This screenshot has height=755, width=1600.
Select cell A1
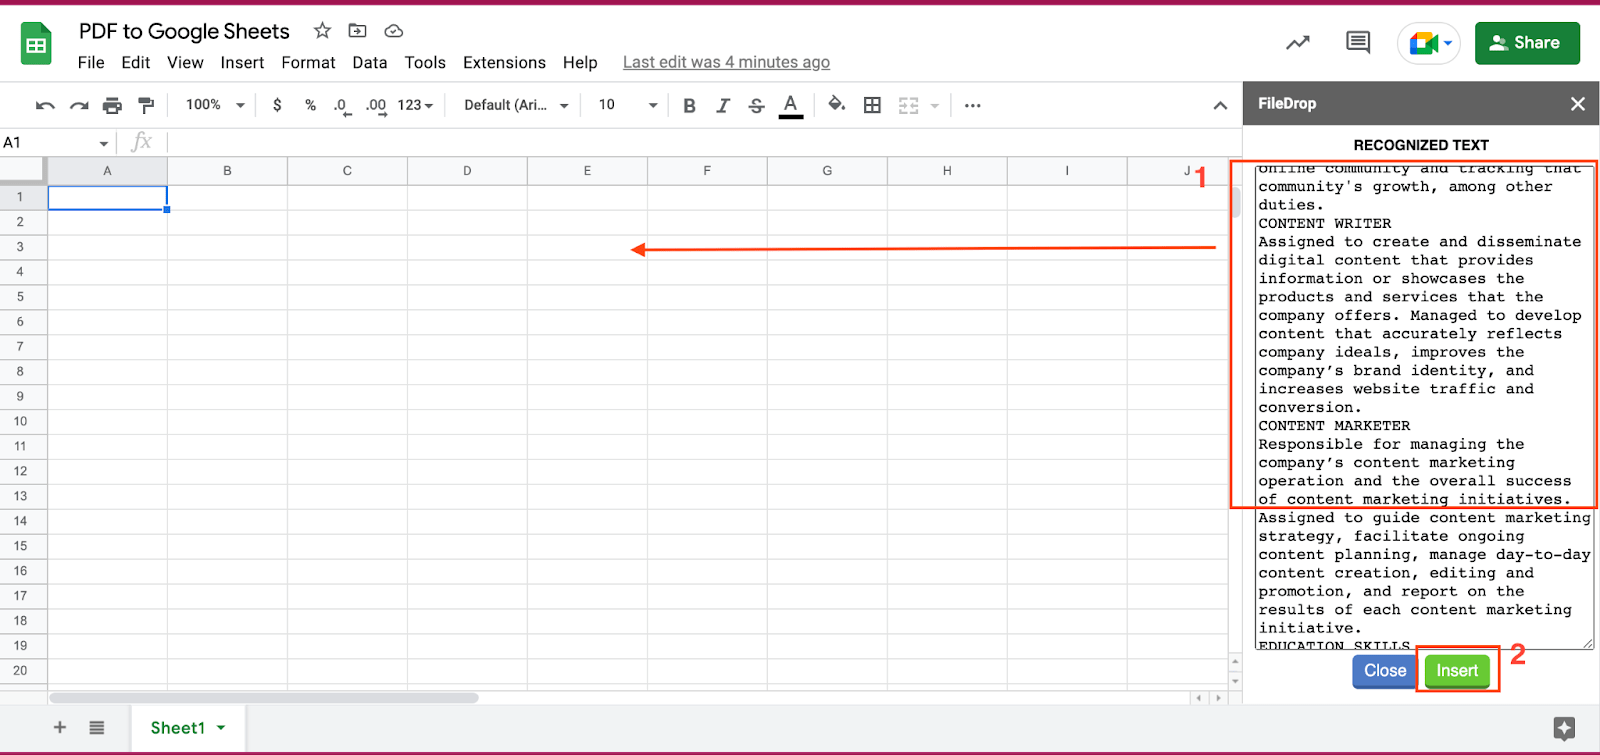point(107,197)
